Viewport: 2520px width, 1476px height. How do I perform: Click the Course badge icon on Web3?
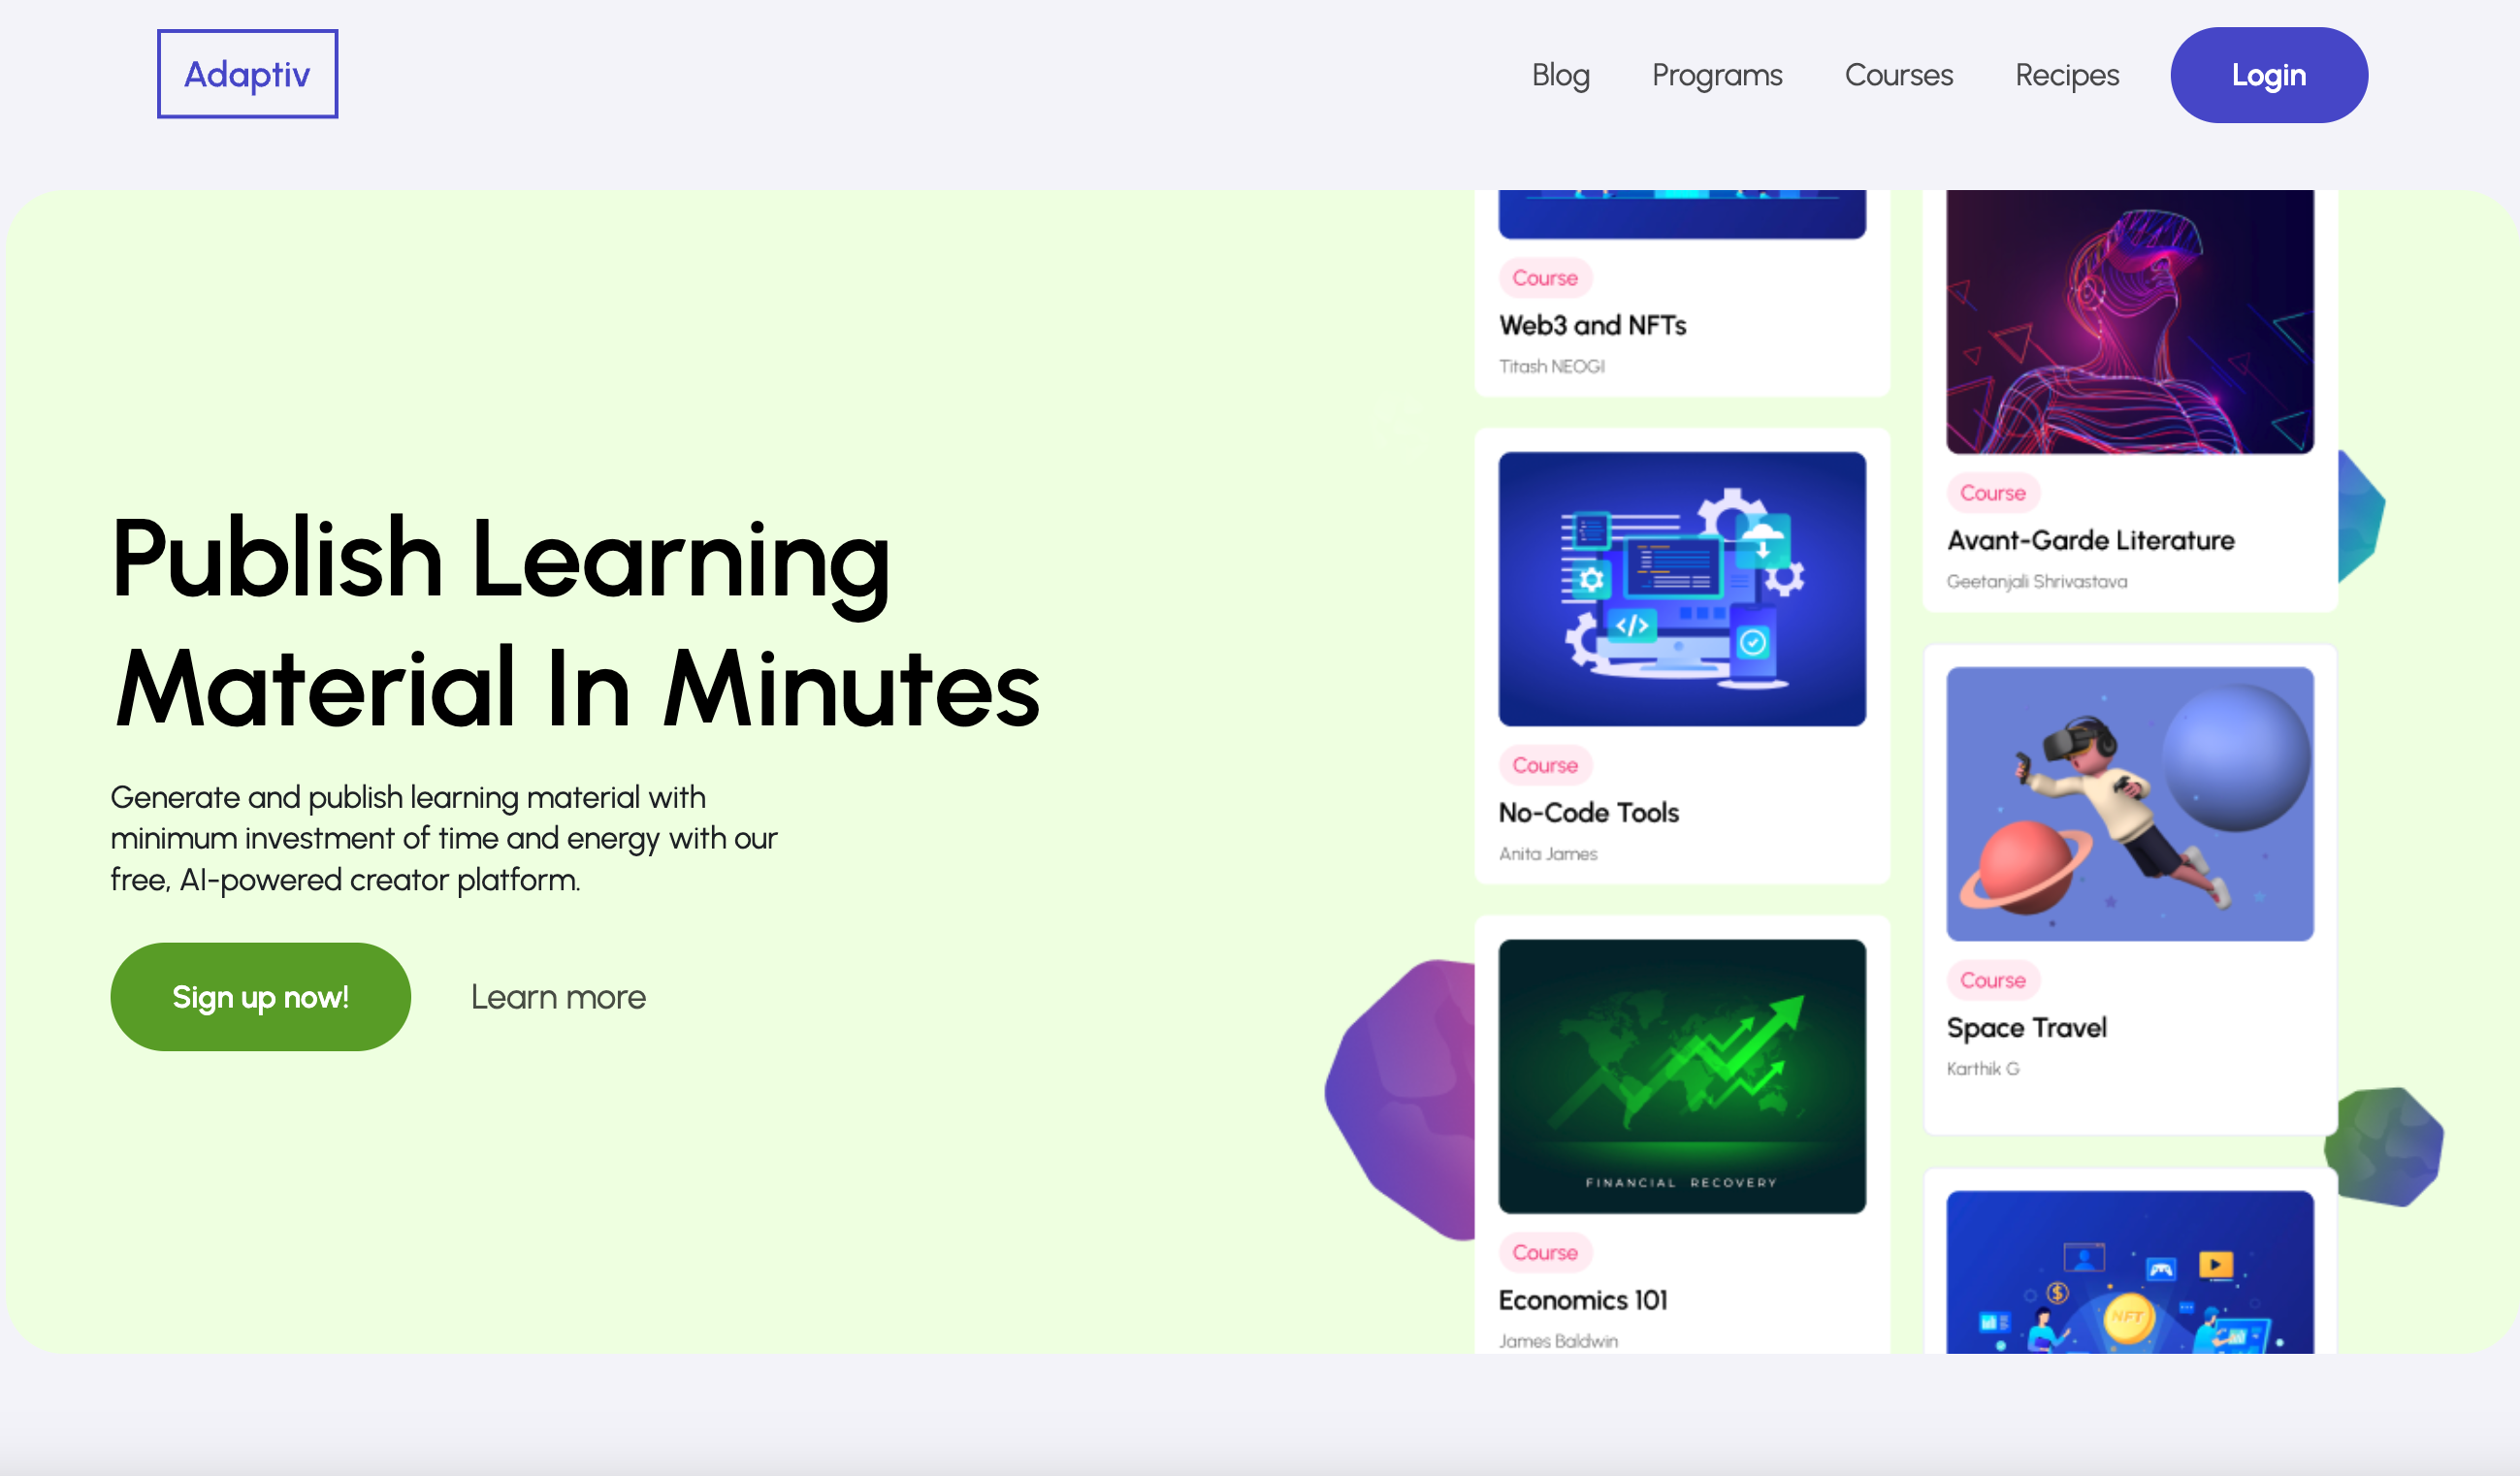tap(1543, 277)
